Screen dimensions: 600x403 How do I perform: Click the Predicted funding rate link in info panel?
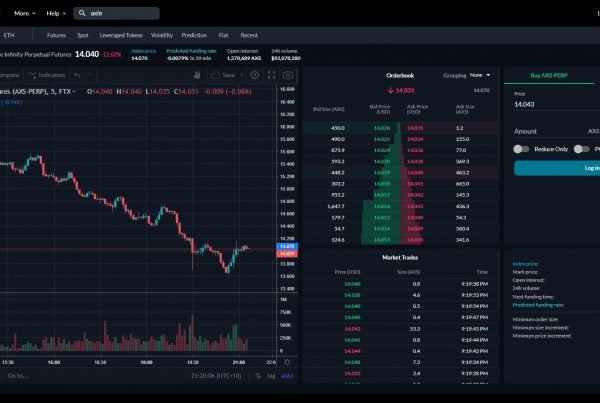coord(538,305)
